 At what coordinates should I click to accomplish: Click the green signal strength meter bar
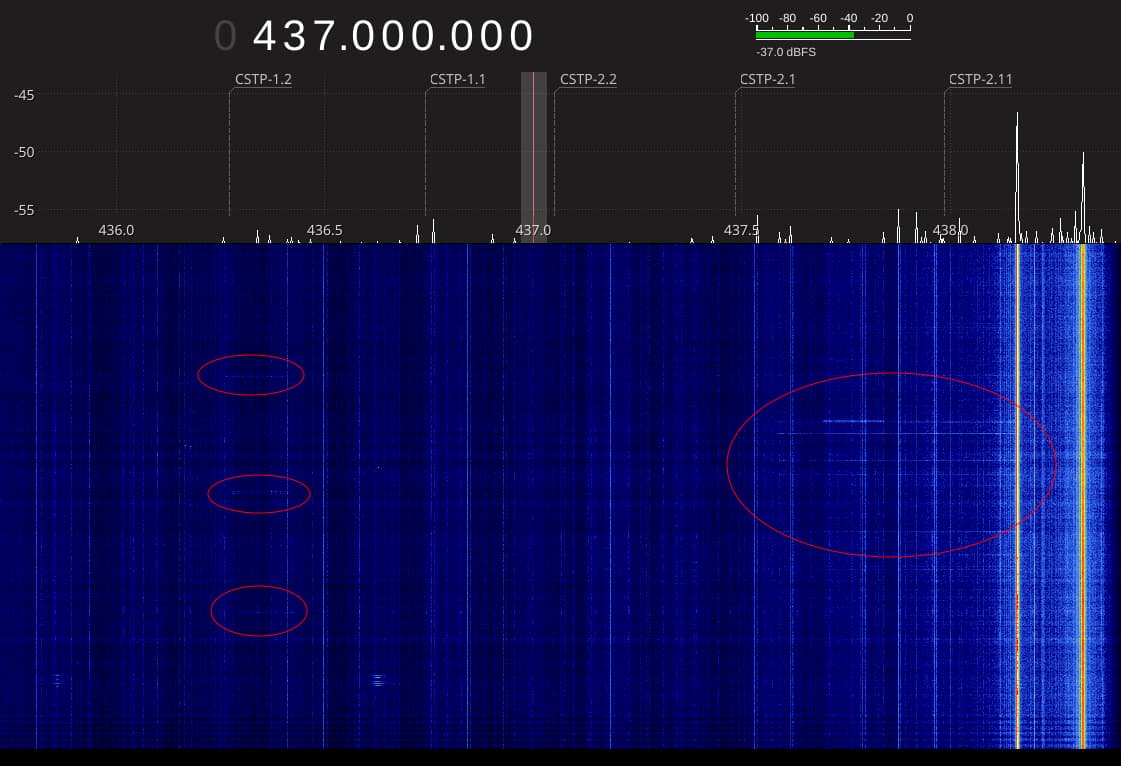pyautogui.click(x=804, y=35)
